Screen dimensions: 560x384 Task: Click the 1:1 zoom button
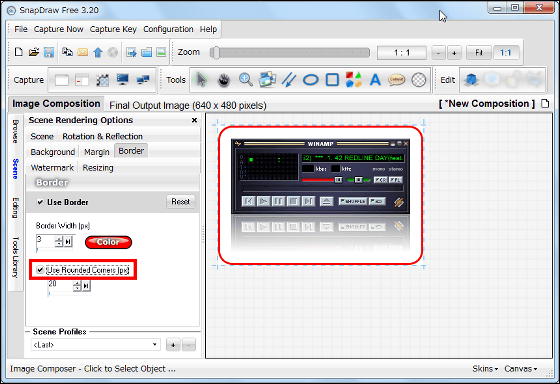pyautogui.click(x=505, y=53)
